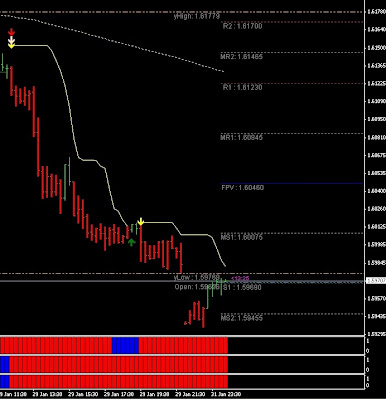Click the magenta candle countdown timer

240,278
